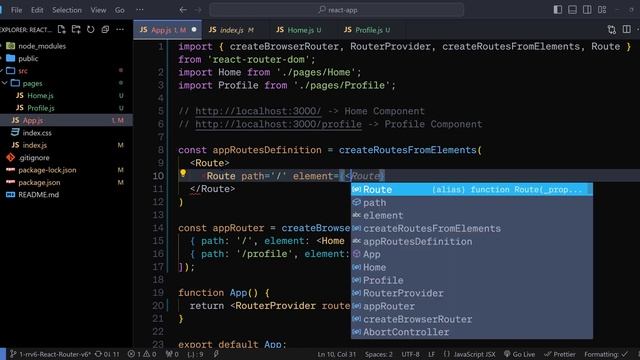Open index.css in the file tree
Screen dimensions: 640x360
click(37, 133)
